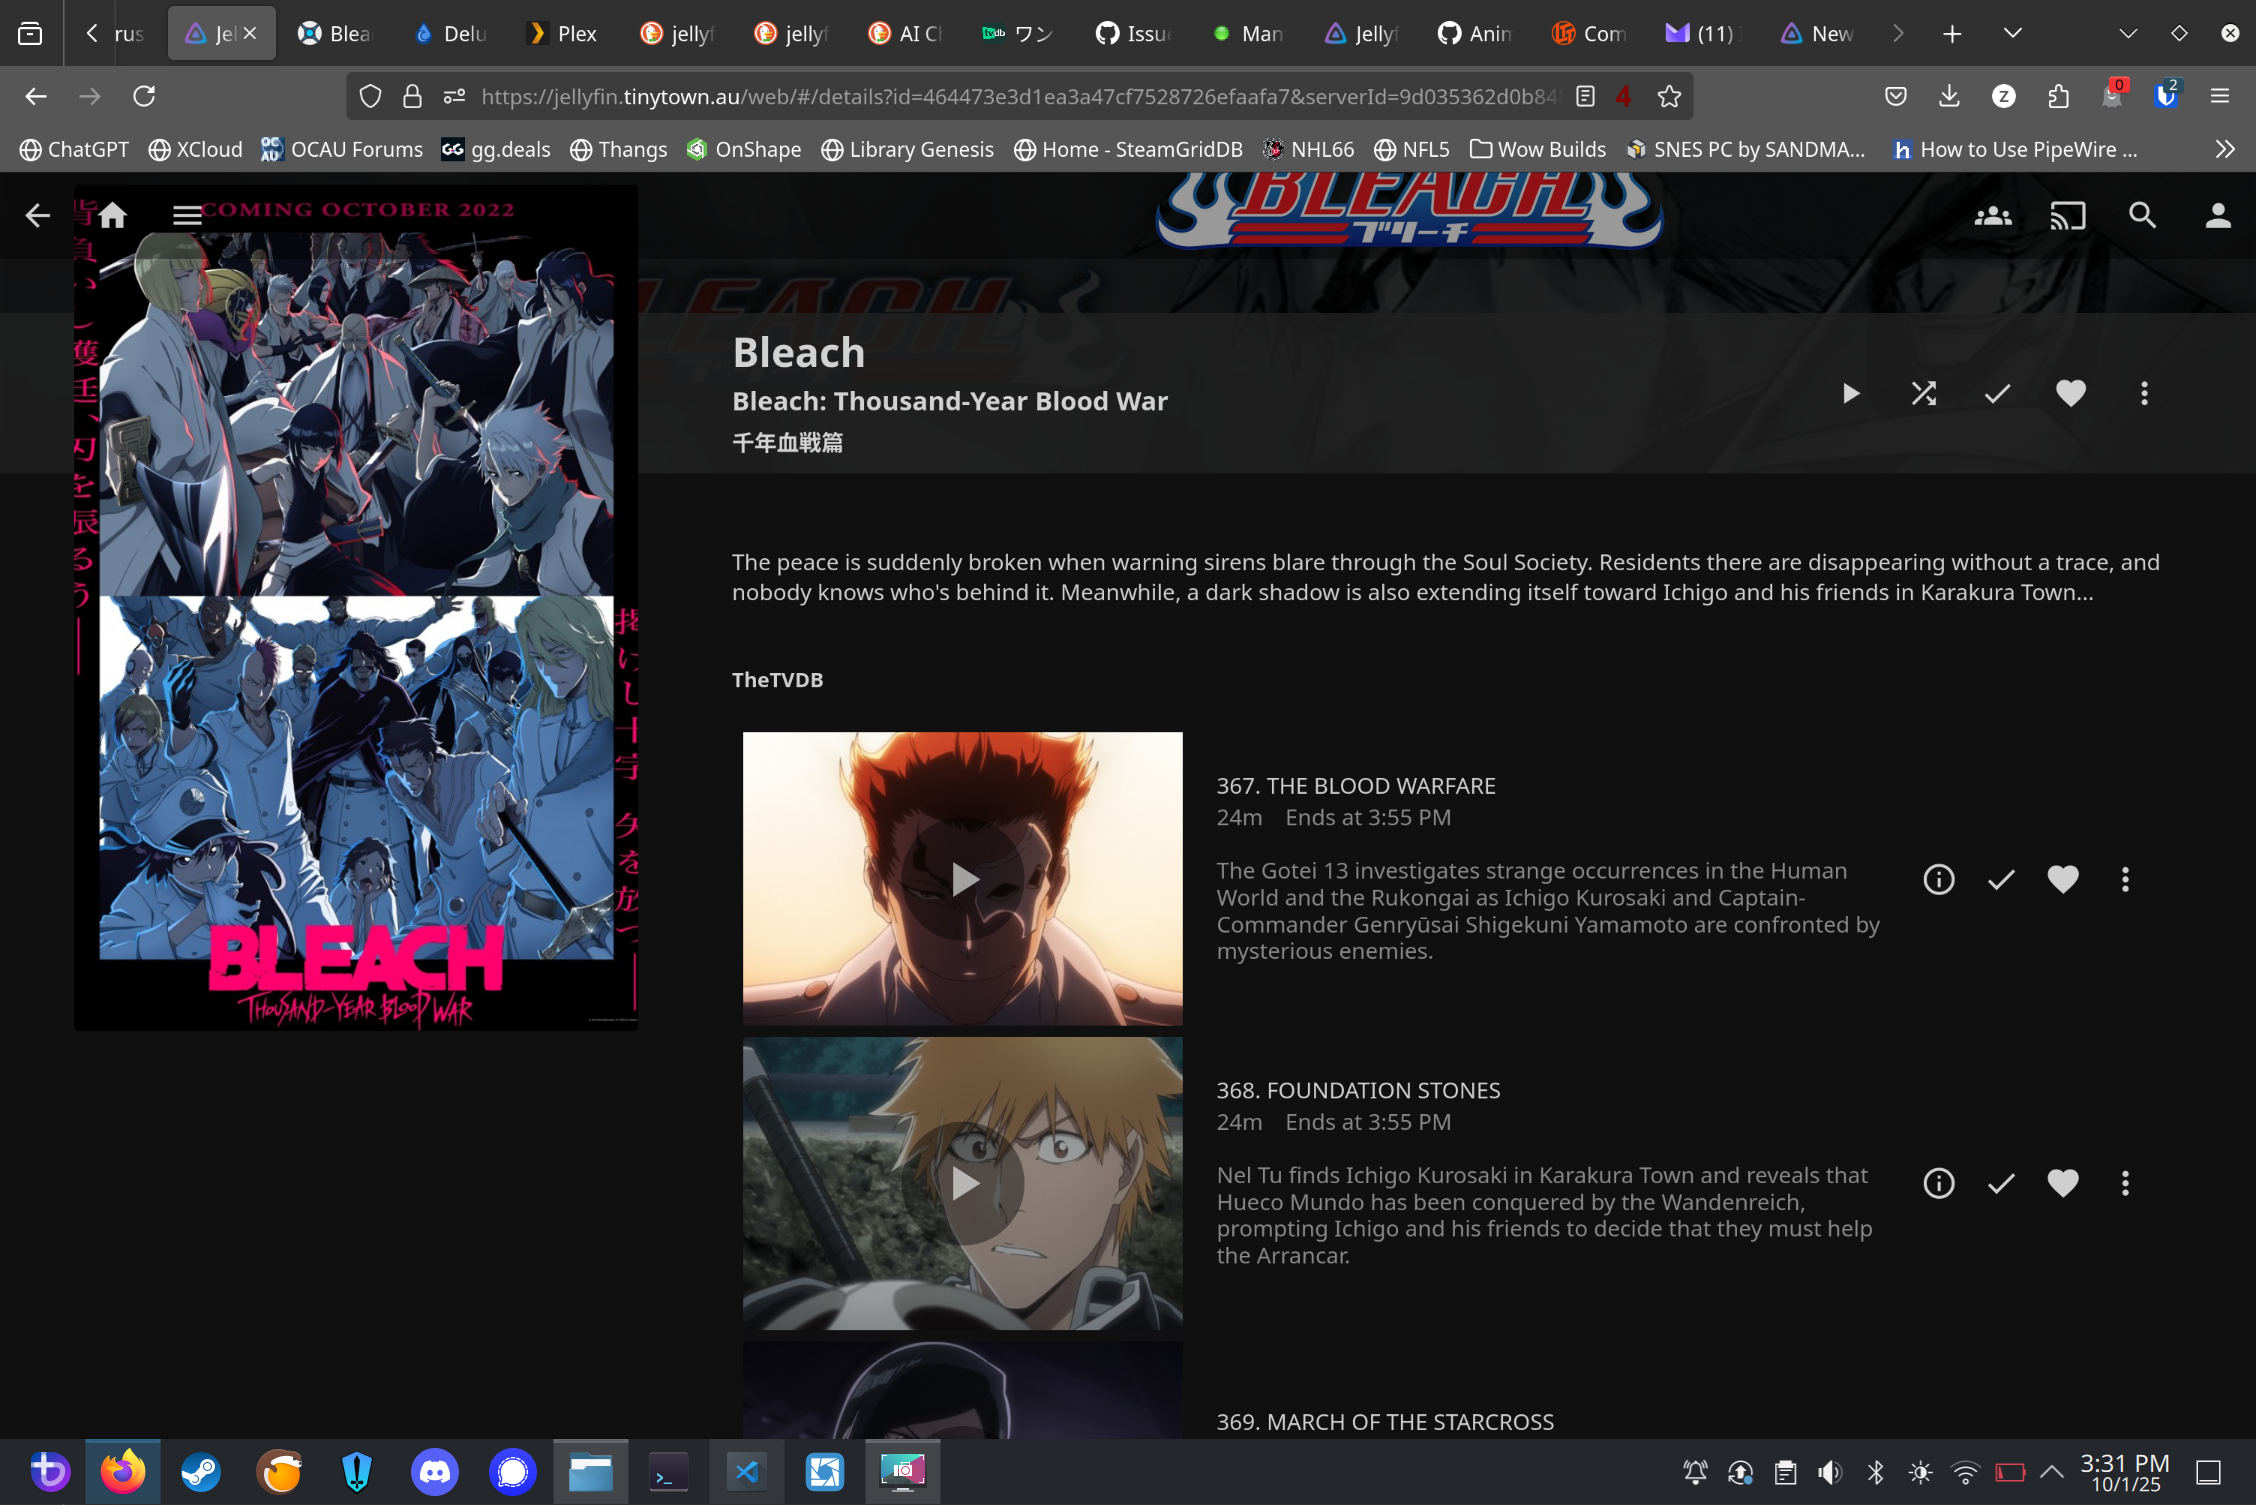Favorite the season with the heart
This screenshot has height=1505, width=2256.
point(2070,393)
